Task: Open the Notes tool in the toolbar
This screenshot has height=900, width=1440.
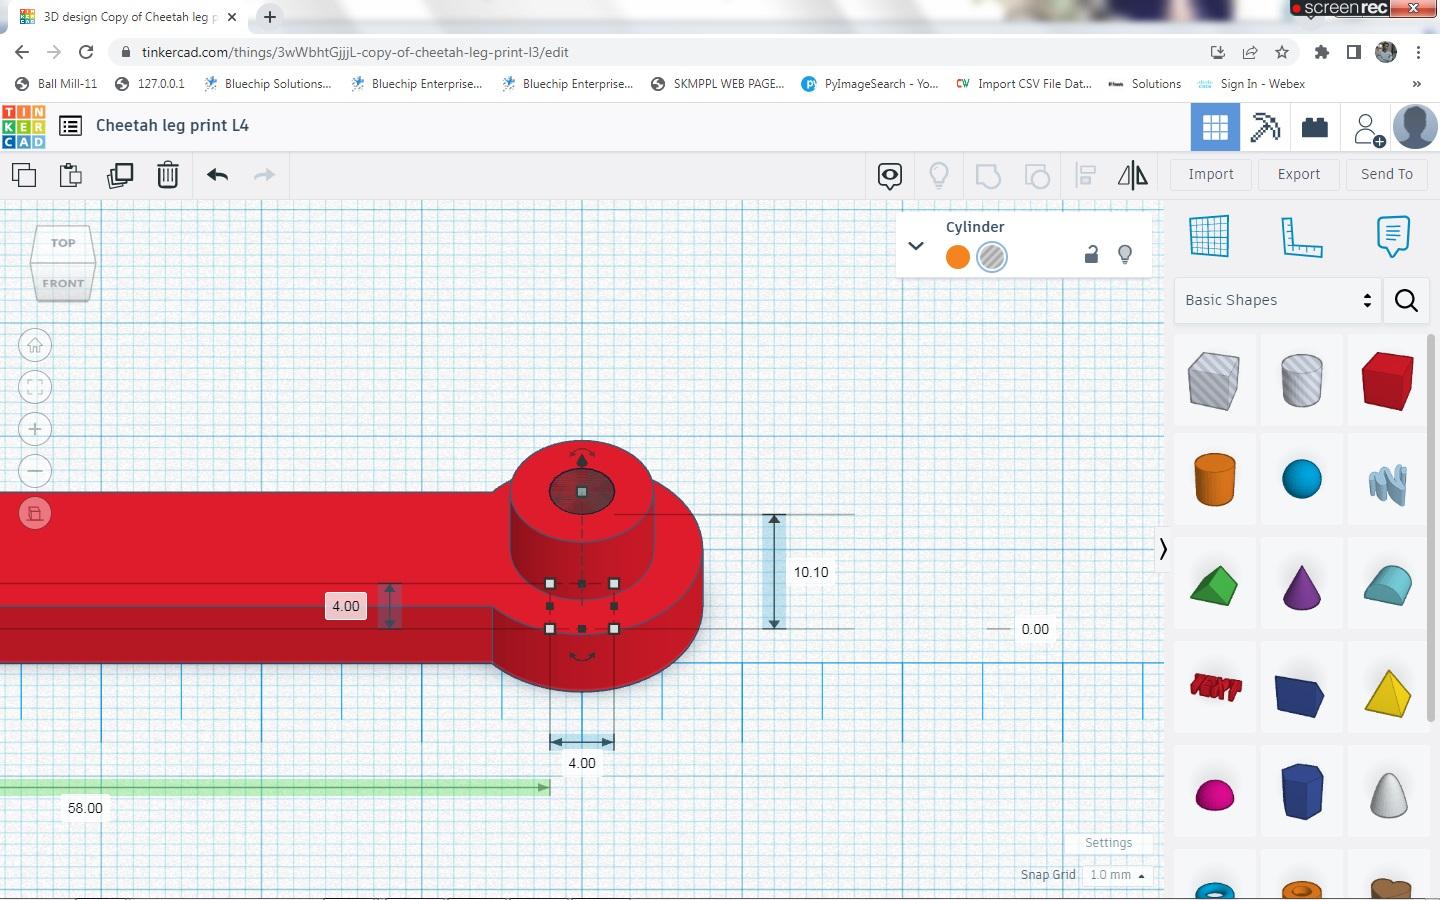Action: 890,176
